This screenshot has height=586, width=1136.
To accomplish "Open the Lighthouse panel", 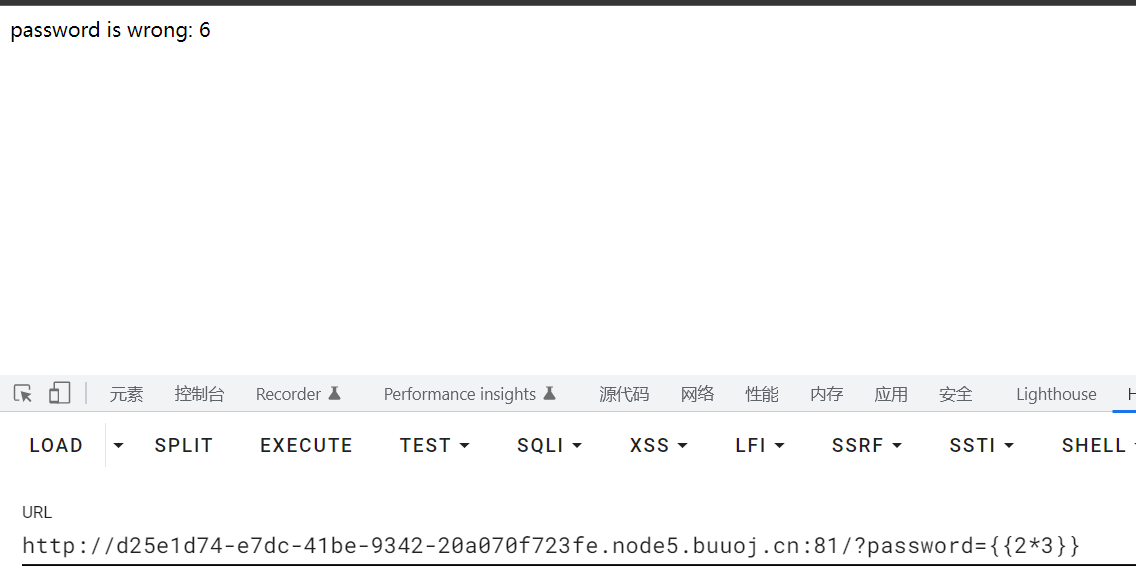I will [1056, 393].
